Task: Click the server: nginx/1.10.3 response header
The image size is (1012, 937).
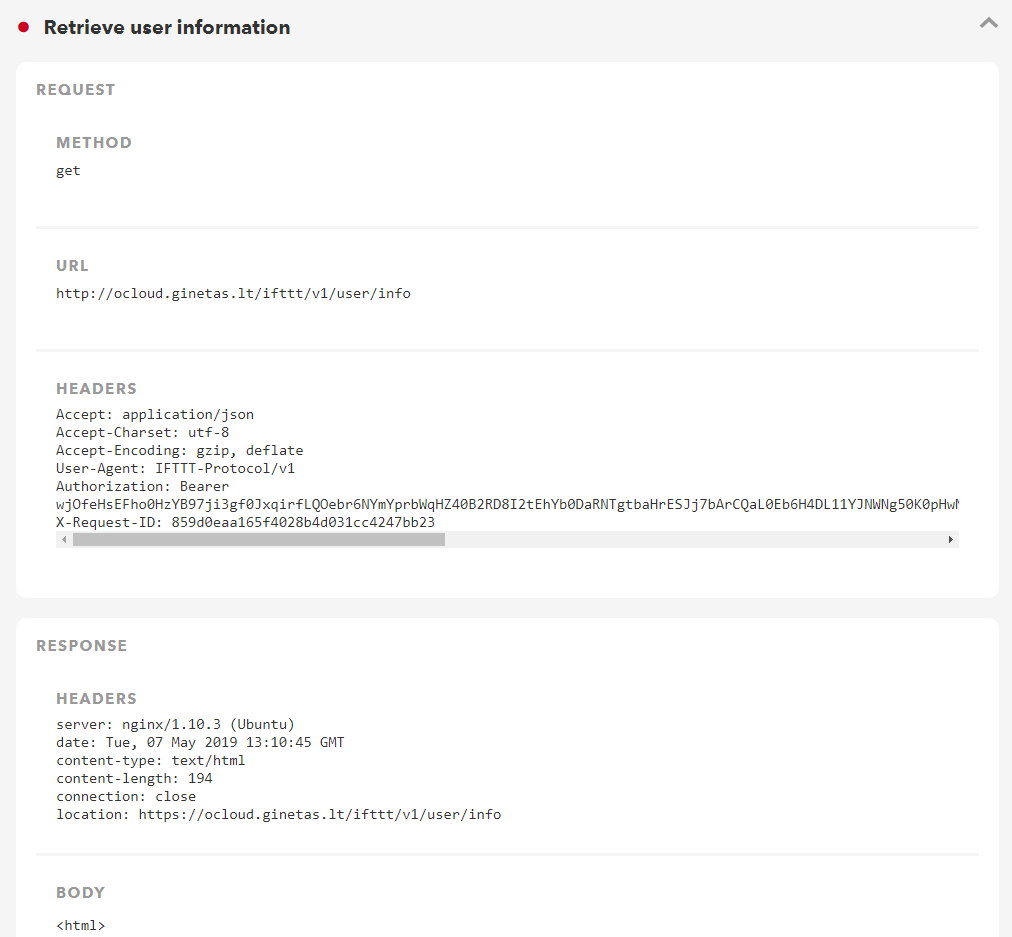Action: [175, 725]
